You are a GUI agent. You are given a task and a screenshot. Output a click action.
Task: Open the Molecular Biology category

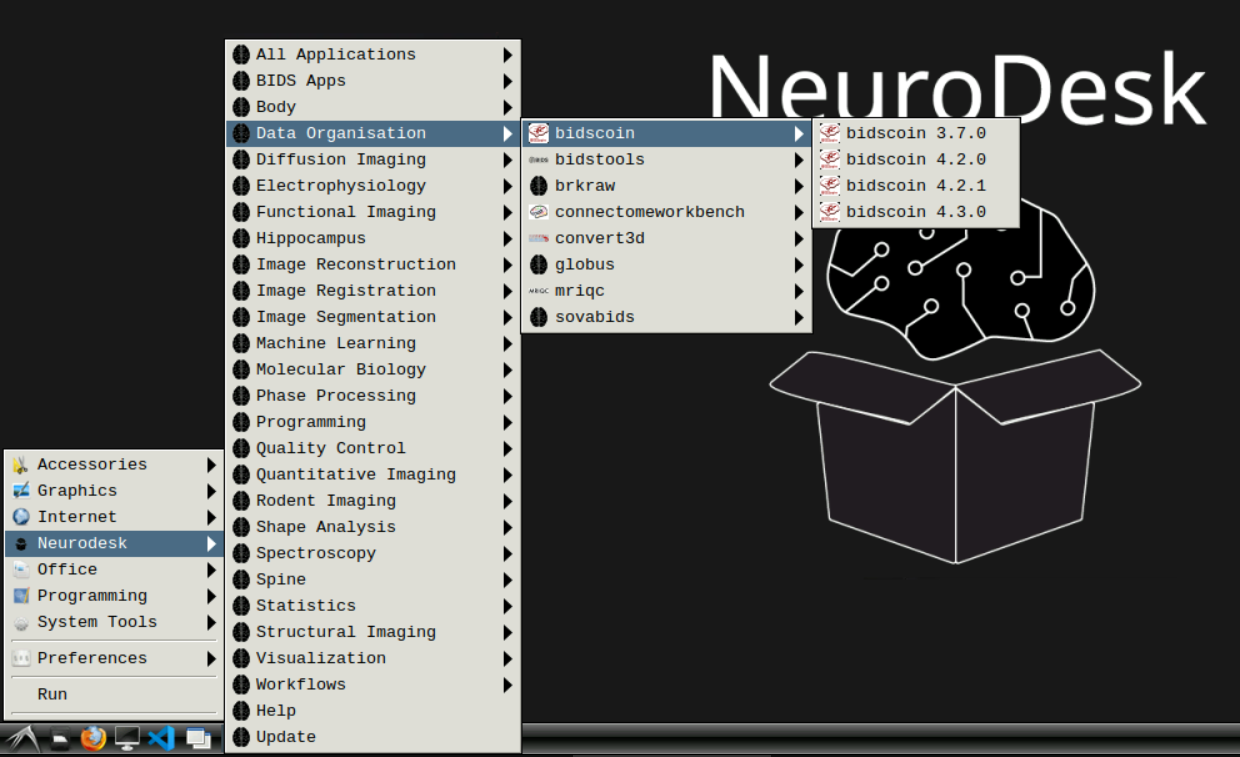373,369
